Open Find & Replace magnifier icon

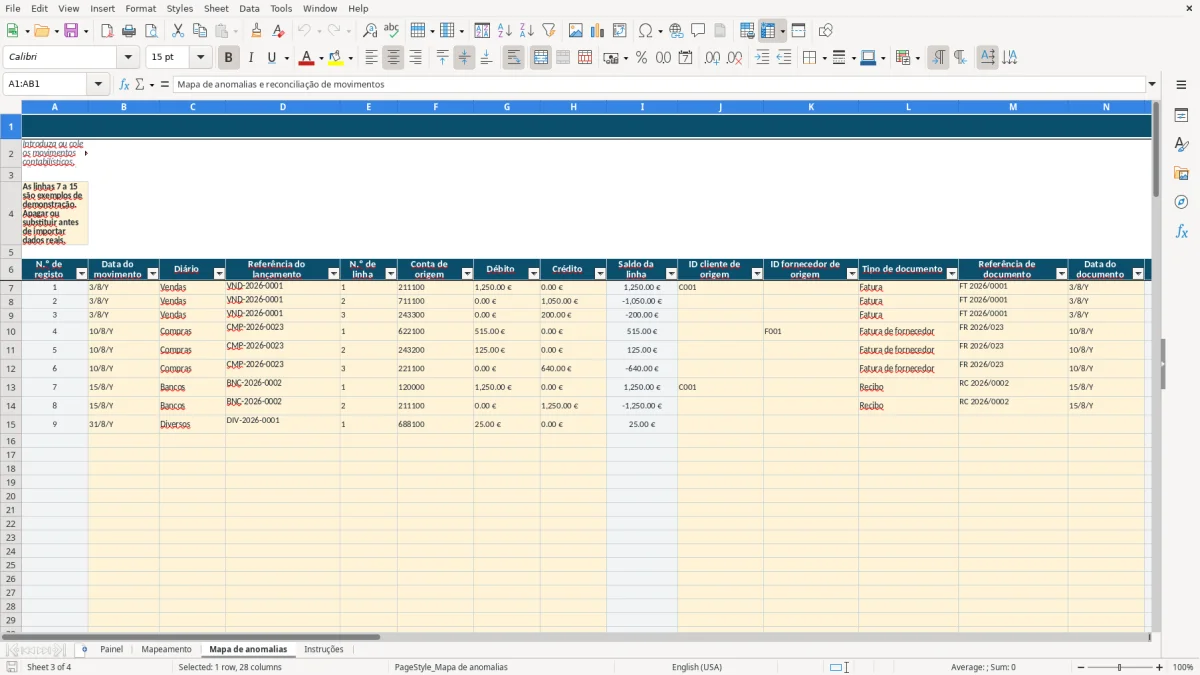click(370, 31)
